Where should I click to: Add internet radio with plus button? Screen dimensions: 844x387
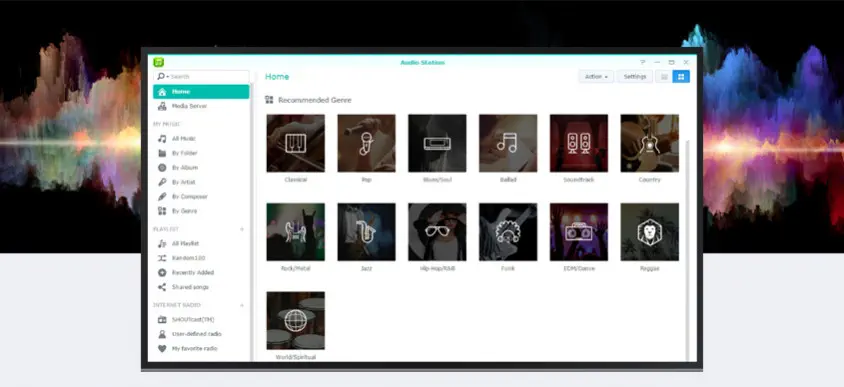tap(242, 305)
